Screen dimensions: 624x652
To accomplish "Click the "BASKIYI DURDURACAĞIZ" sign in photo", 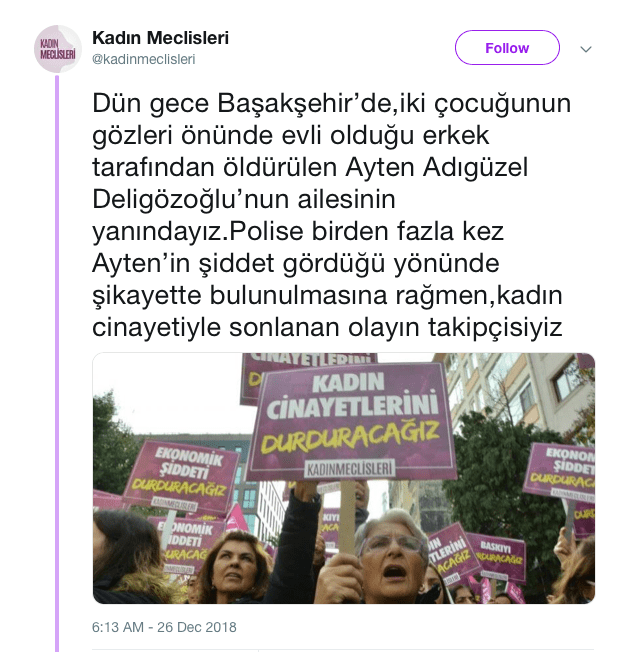I will click(x=497, y=557).
